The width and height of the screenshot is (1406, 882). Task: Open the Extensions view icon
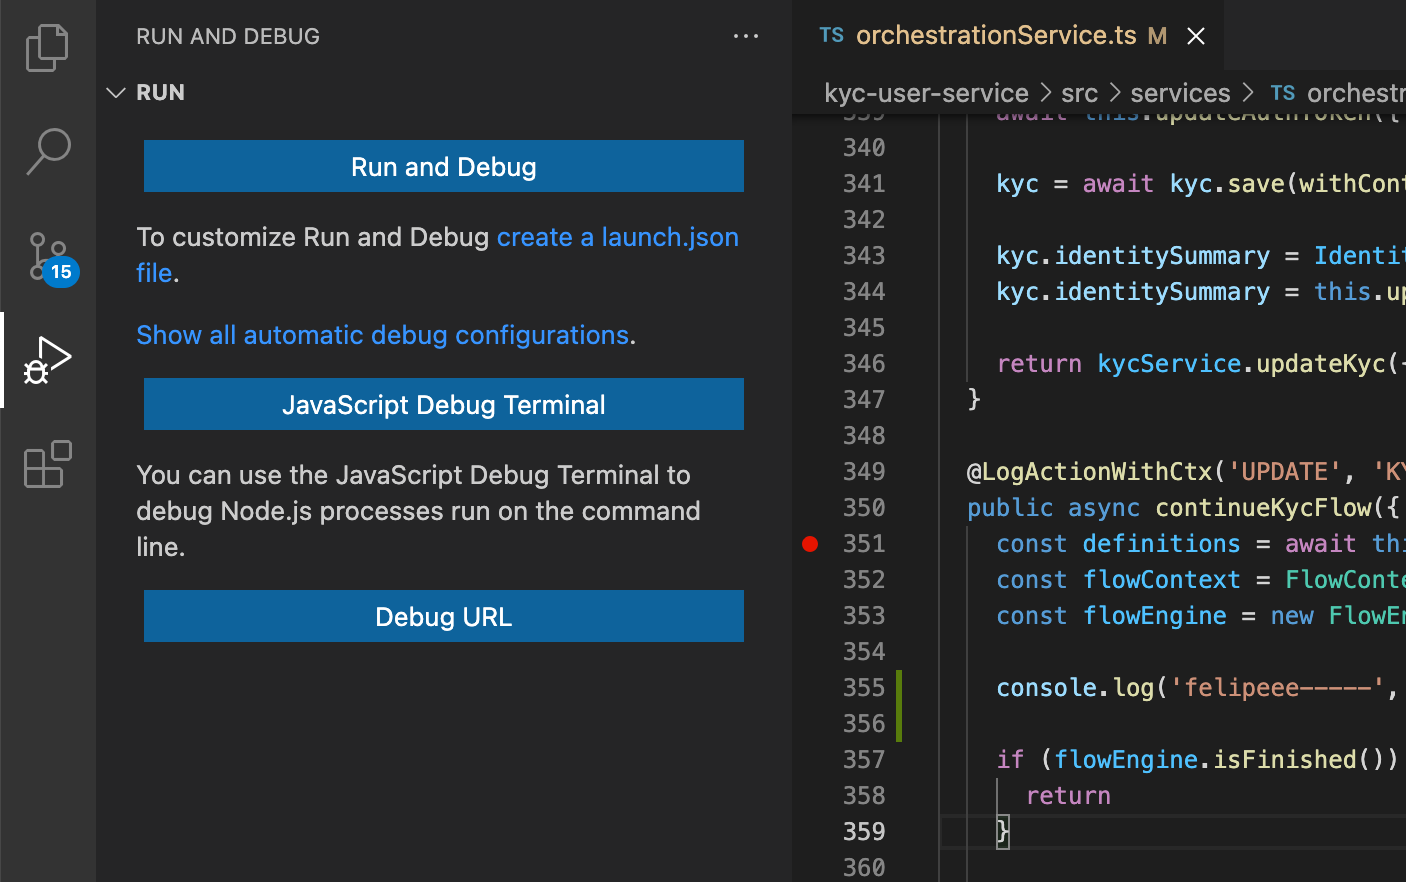pyautogui.click(x=47, y=464)
